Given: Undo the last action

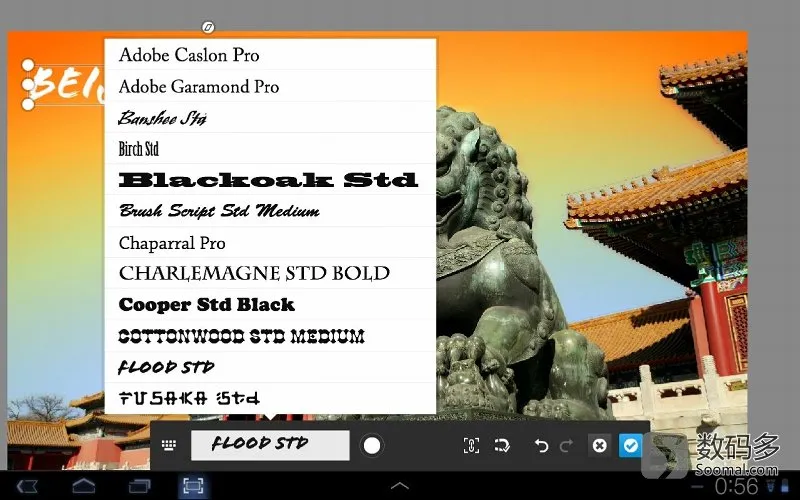Looking at the screenshot, I should [x=541, y=446].
